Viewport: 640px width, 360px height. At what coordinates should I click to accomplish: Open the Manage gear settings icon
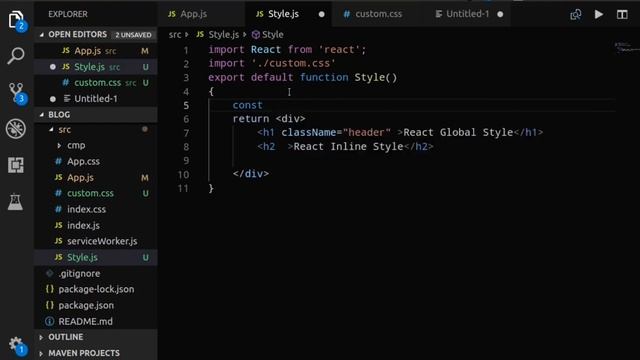click(16, 345)
